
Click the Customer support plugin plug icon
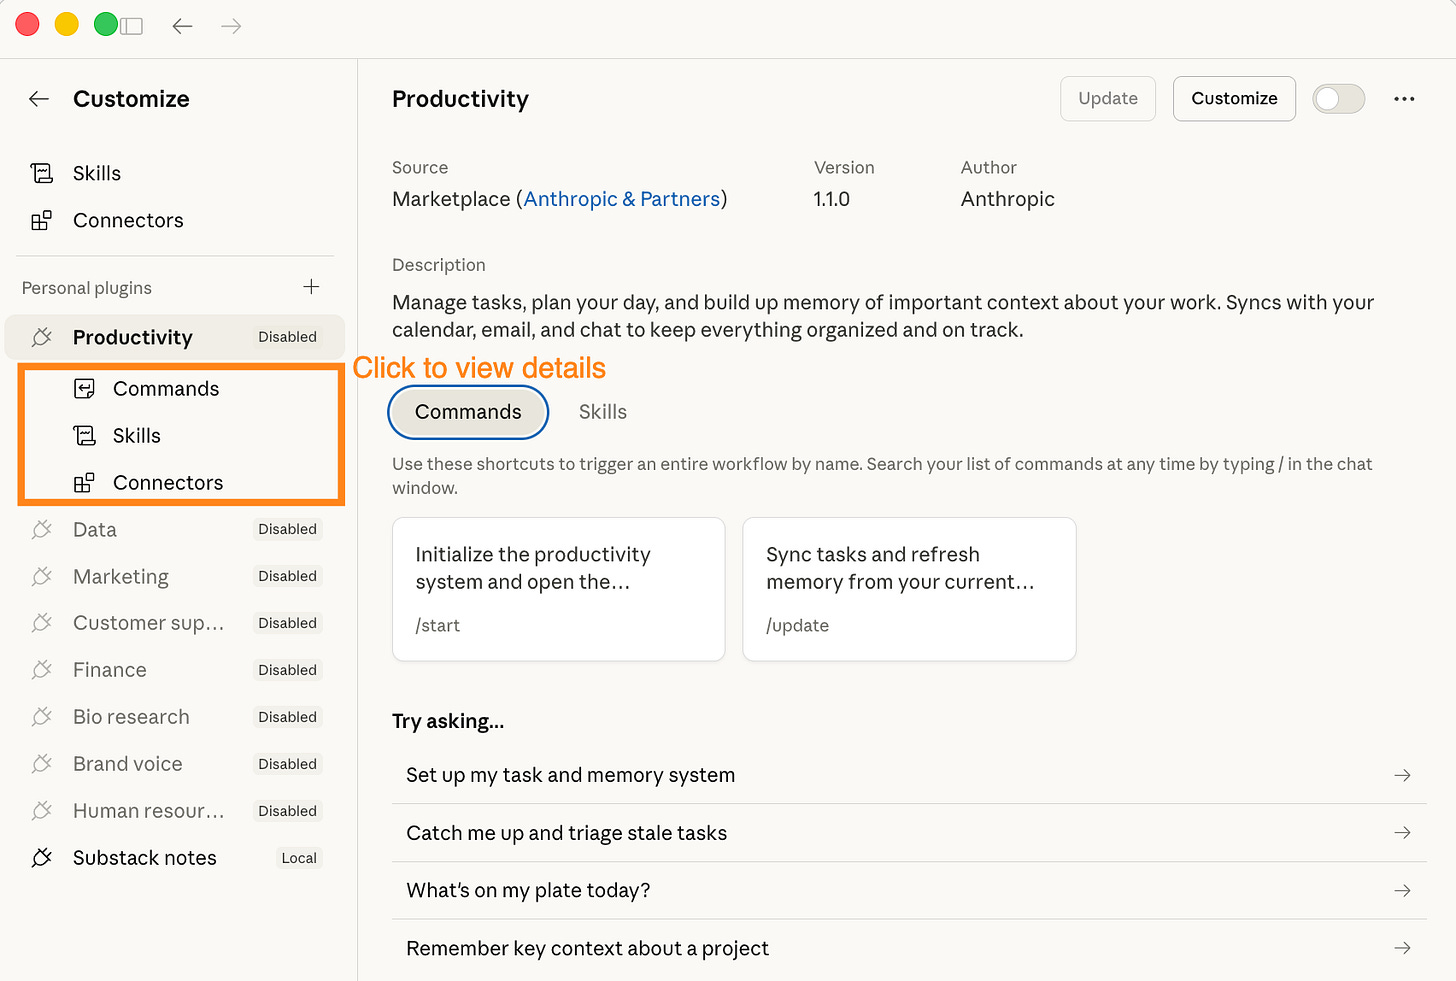42,623
